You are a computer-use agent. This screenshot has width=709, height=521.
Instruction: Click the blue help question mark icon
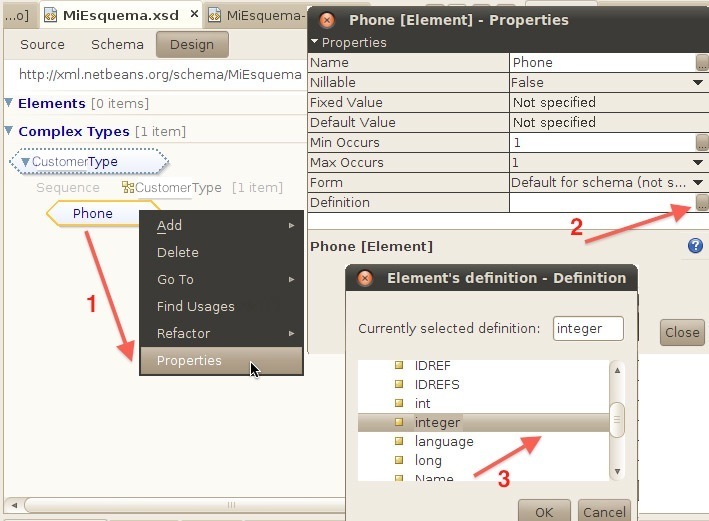pos(695,246)
